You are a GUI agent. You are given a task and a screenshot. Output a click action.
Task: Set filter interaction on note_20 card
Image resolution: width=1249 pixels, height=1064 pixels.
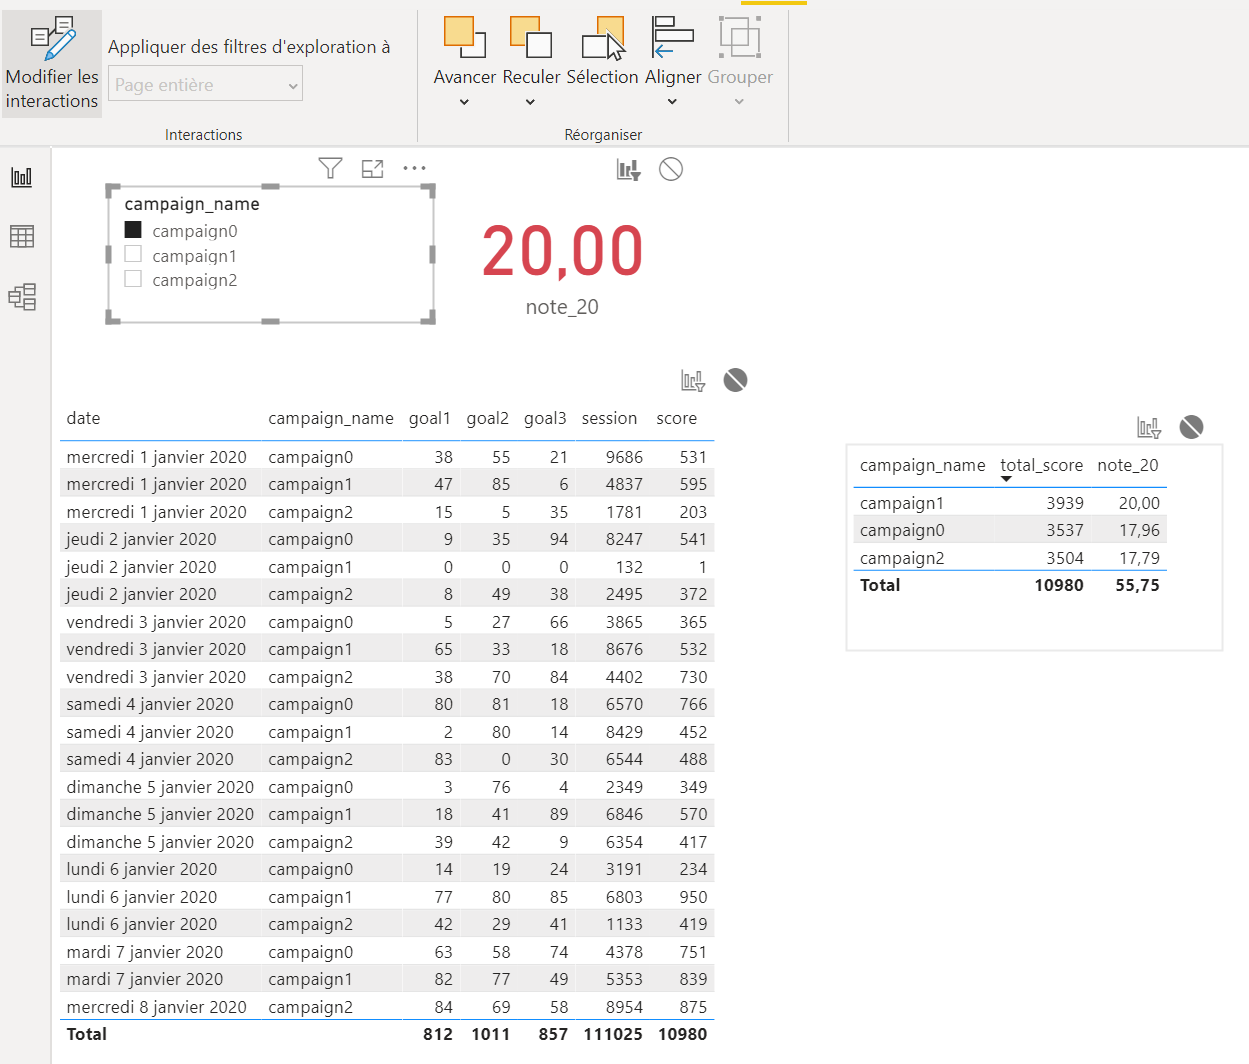[x=628, y=170]
